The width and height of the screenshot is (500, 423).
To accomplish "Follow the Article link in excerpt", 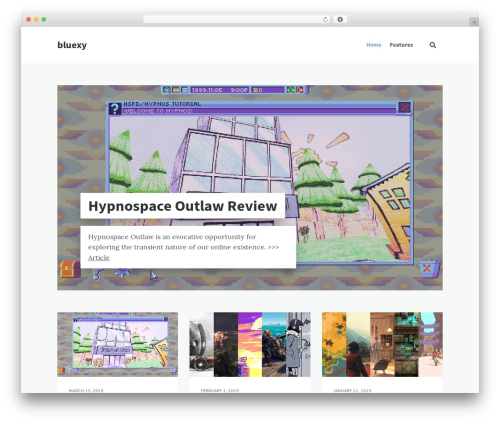I will 99,258.
